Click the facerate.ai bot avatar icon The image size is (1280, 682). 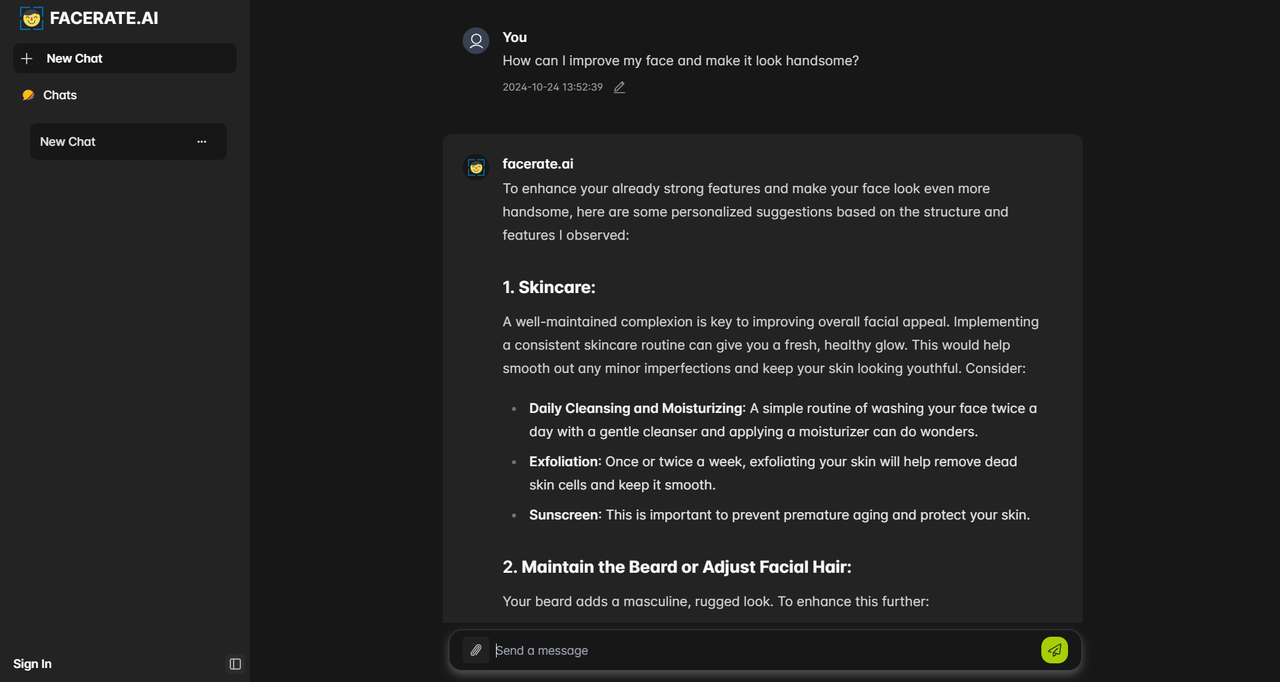coord(476,167)
